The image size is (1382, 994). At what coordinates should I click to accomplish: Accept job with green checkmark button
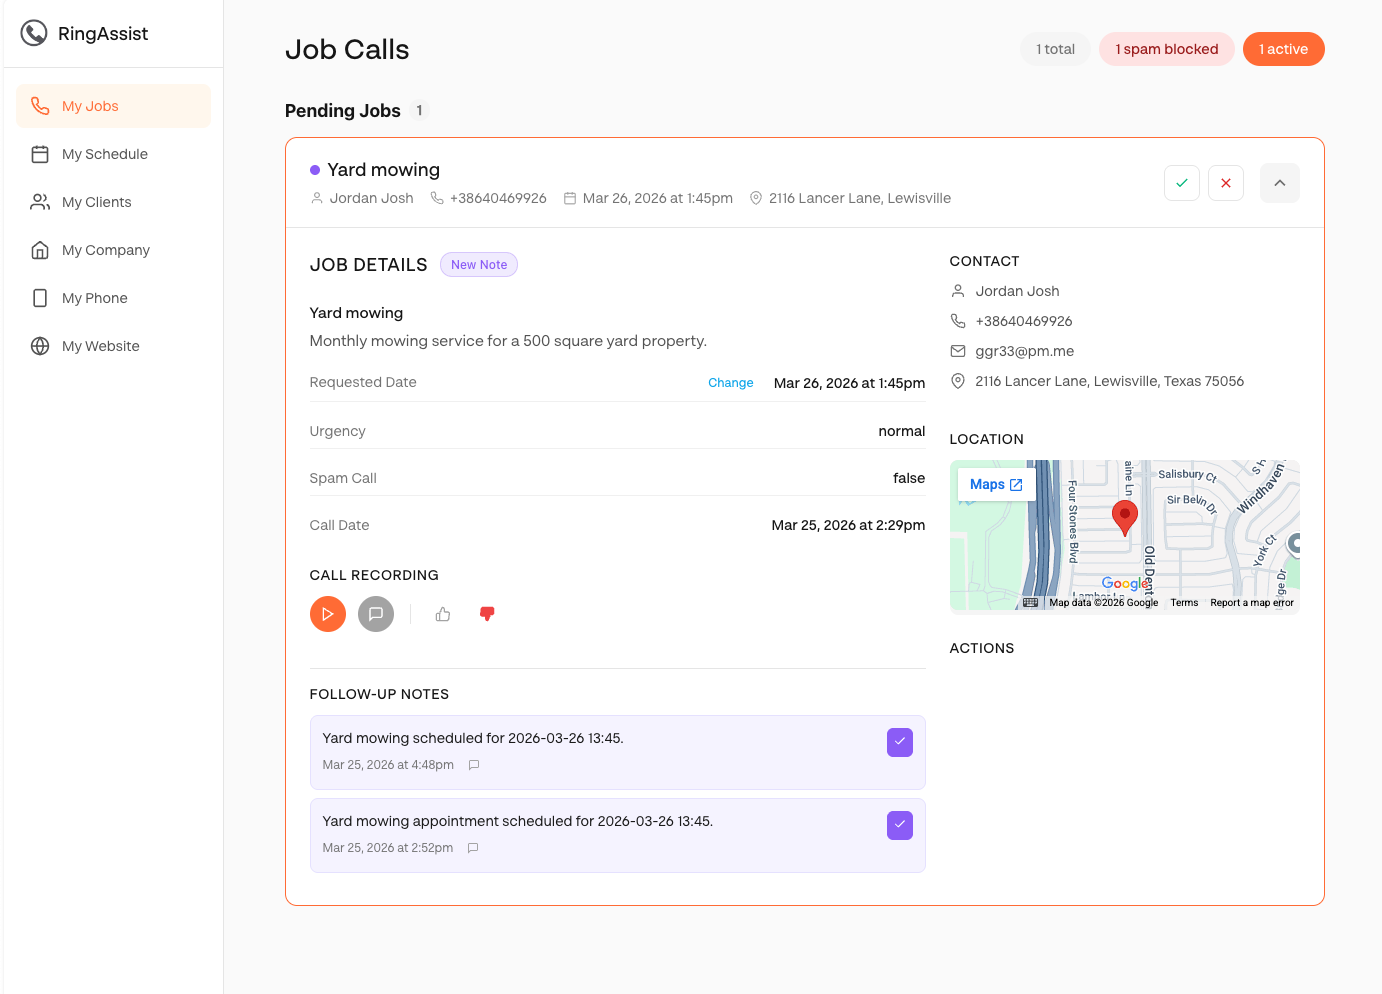[1182, 183]
